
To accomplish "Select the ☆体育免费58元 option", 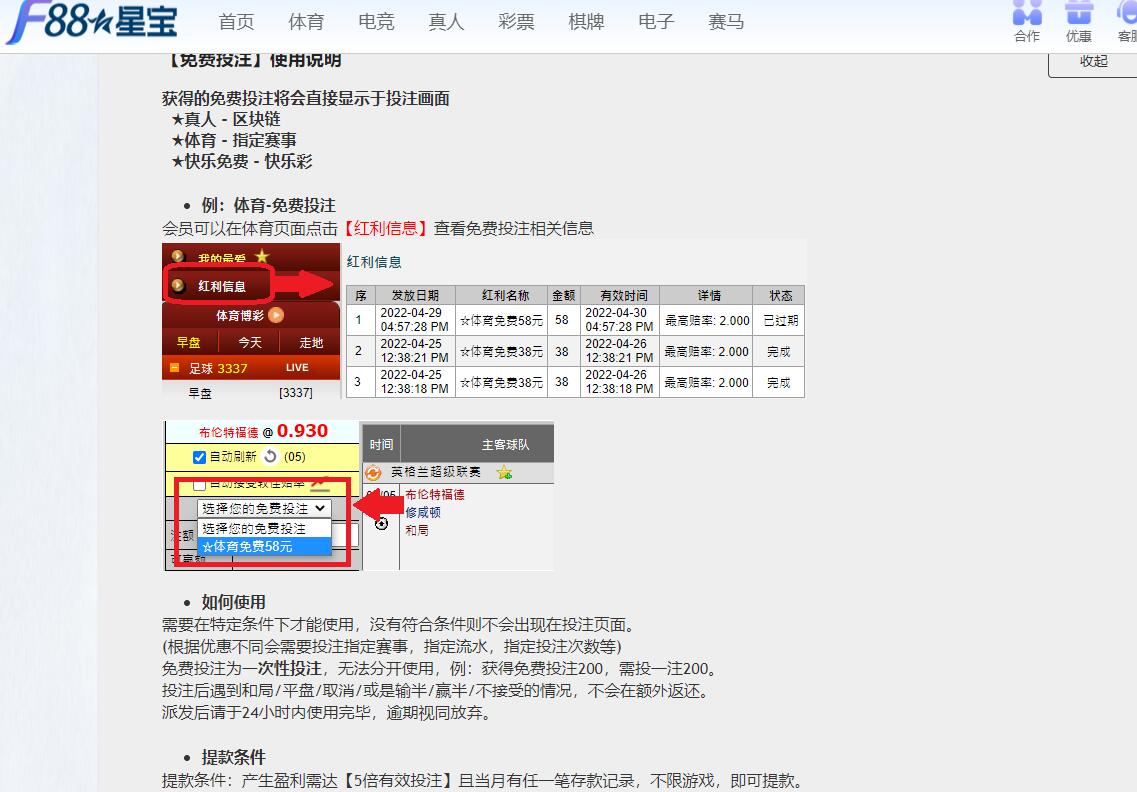I will click(x=264, y=546).
